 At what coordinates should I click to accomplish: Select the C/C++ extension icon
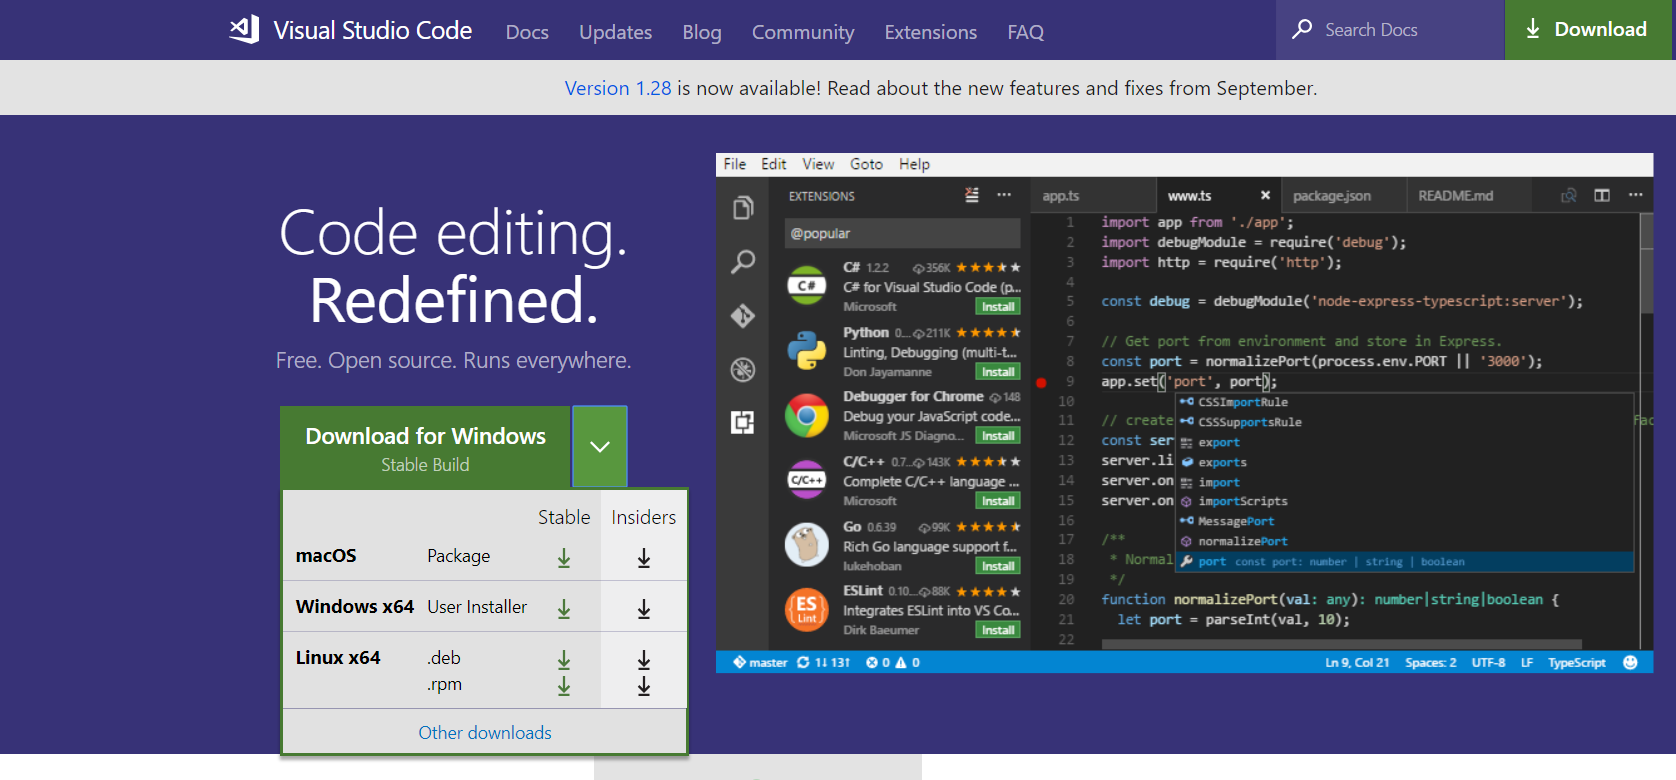[806, 480]
